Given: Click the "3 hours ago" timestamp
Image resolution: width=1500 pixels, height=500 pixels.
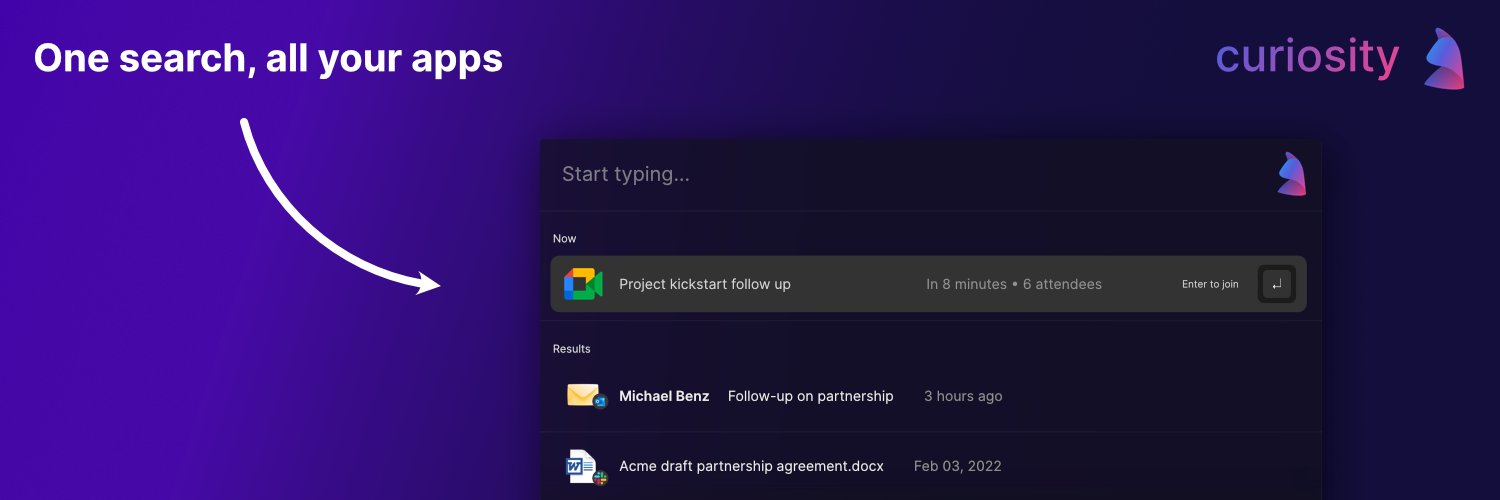Looking at the screenshot, I should (963, 396).
